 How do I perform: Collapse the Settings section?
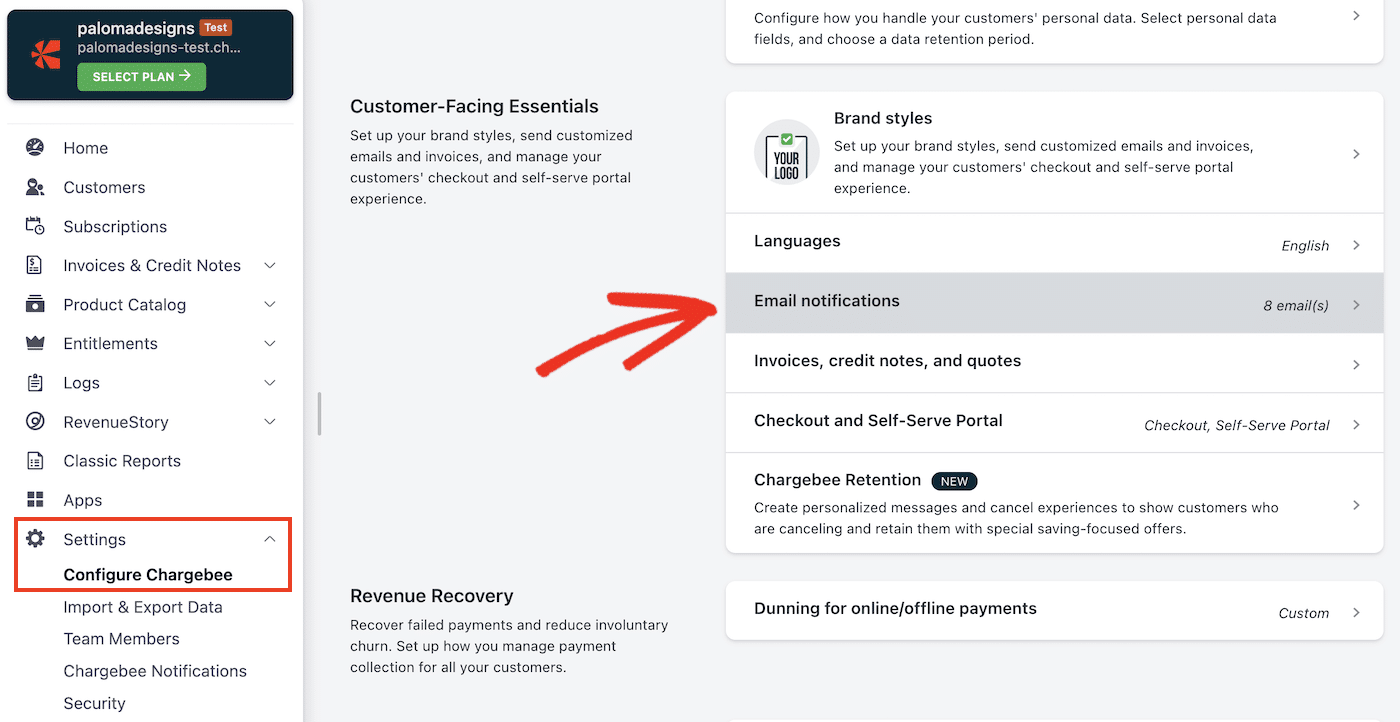269,539
